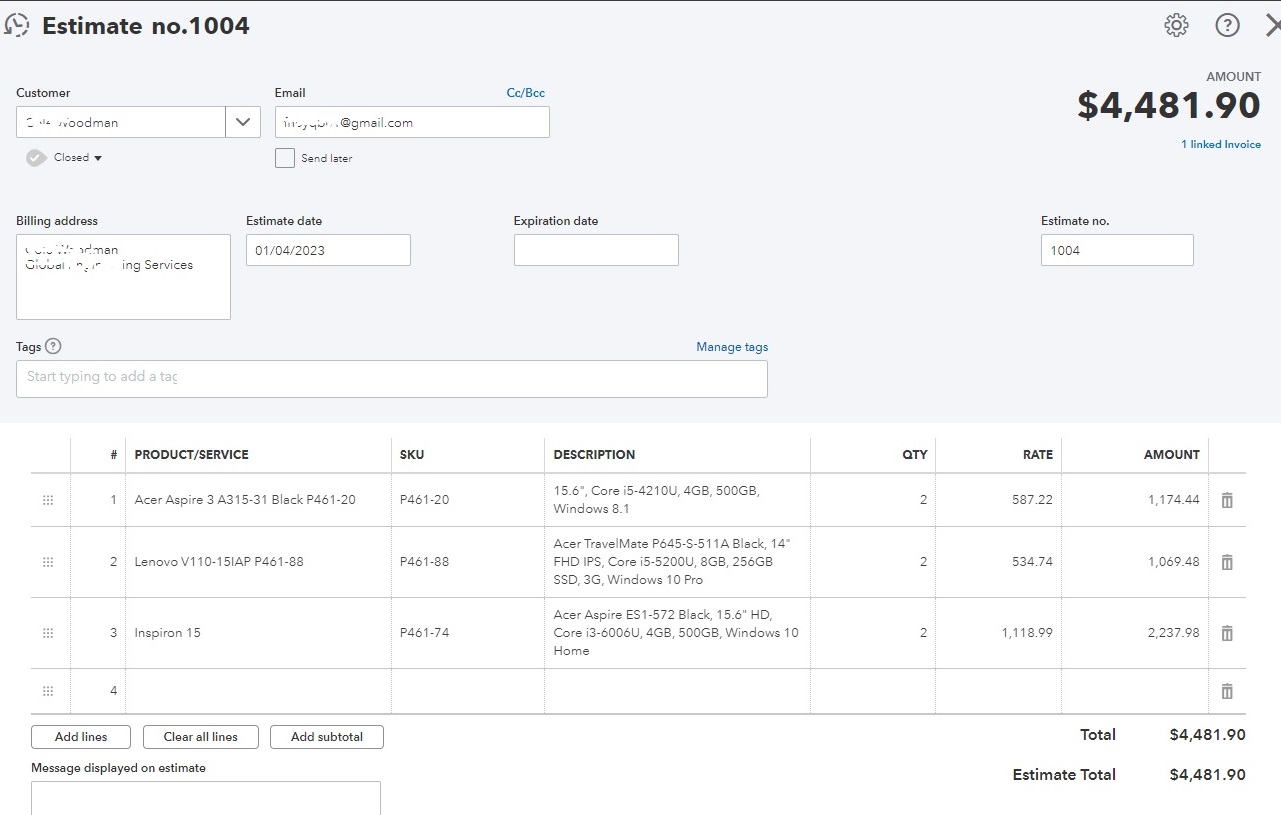Screen dimensions: 1281x815
Task: Click the Clear all lines button
Action: coord(201,737)
